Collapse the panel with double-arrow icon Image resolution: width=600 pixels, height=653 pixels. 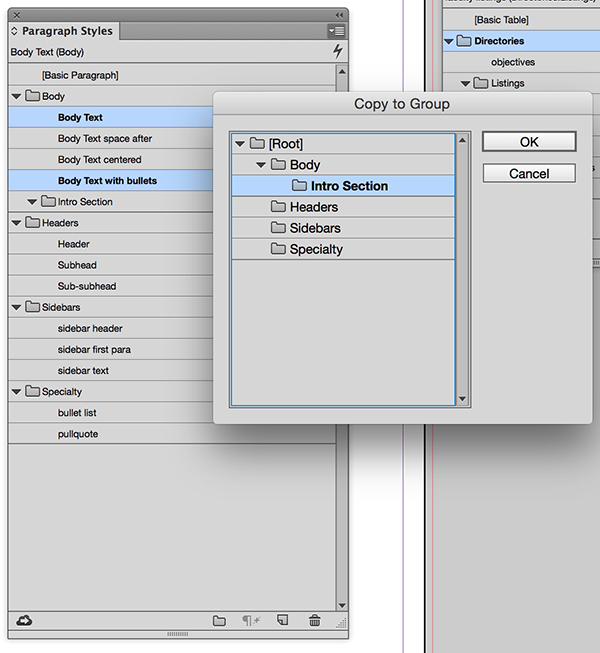[339, 15]
